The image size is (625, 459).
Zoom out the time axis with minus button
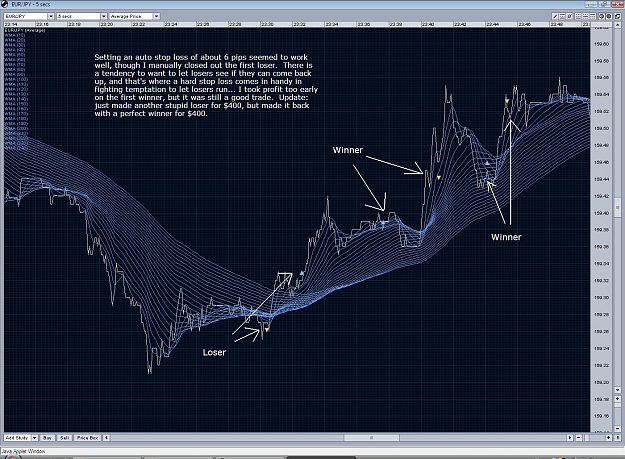(579, 438)
